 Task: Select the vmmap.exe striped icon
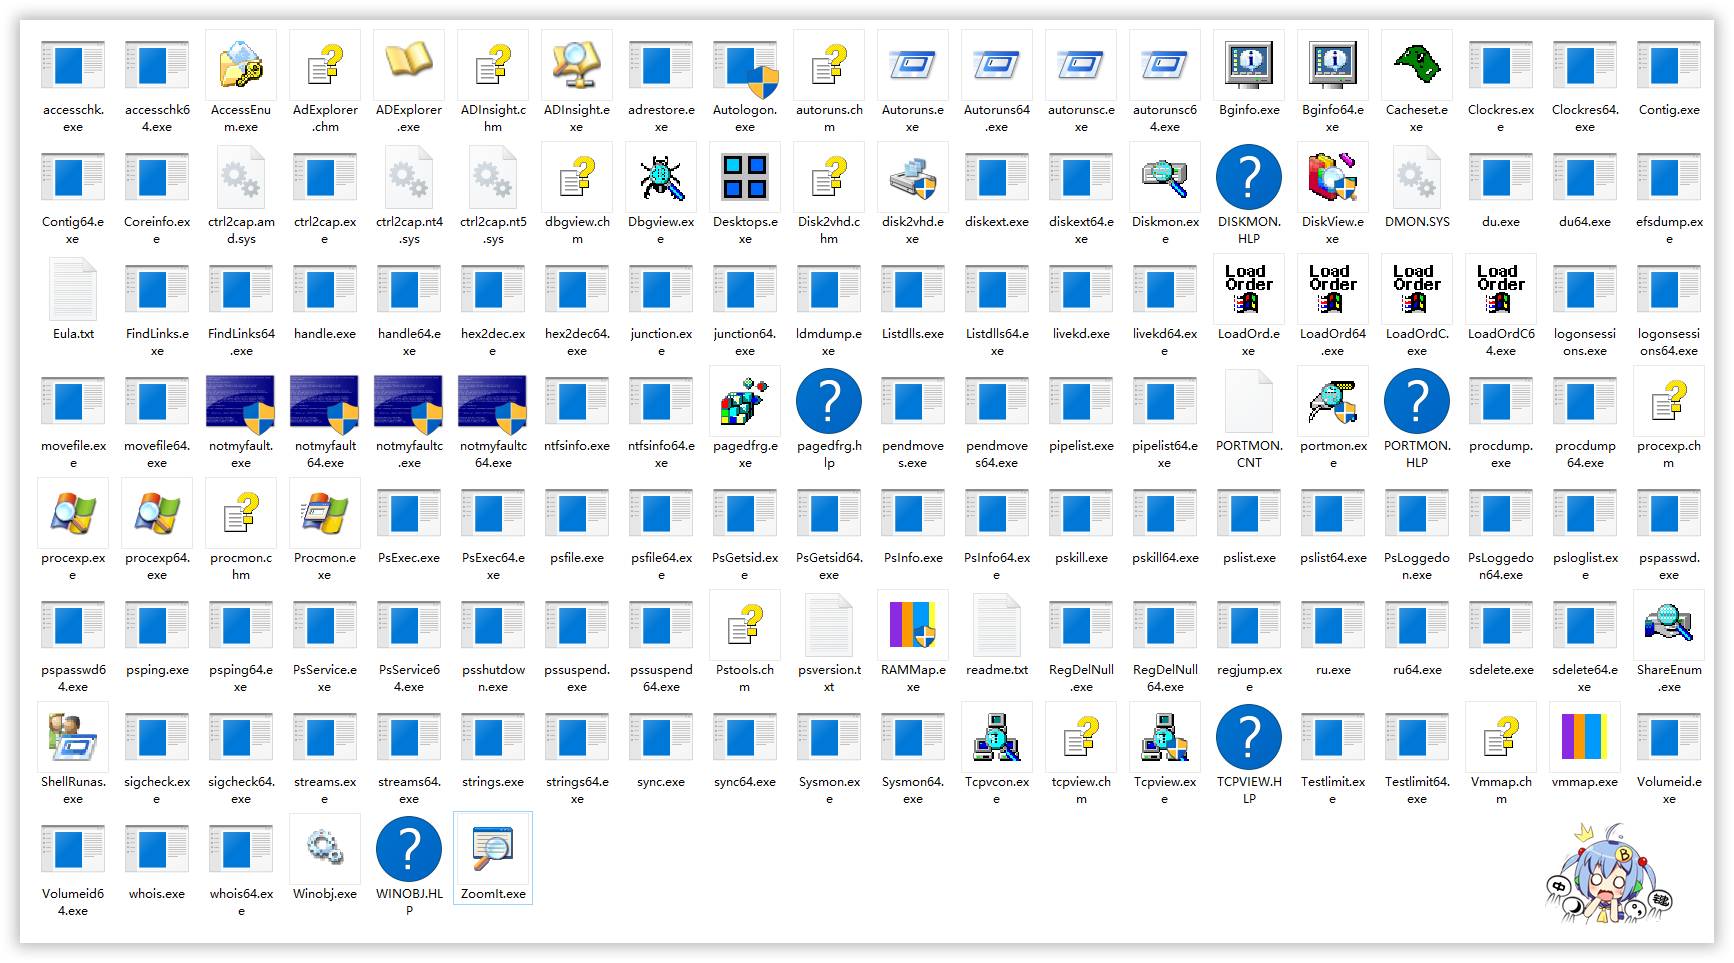click(1585, 737)
